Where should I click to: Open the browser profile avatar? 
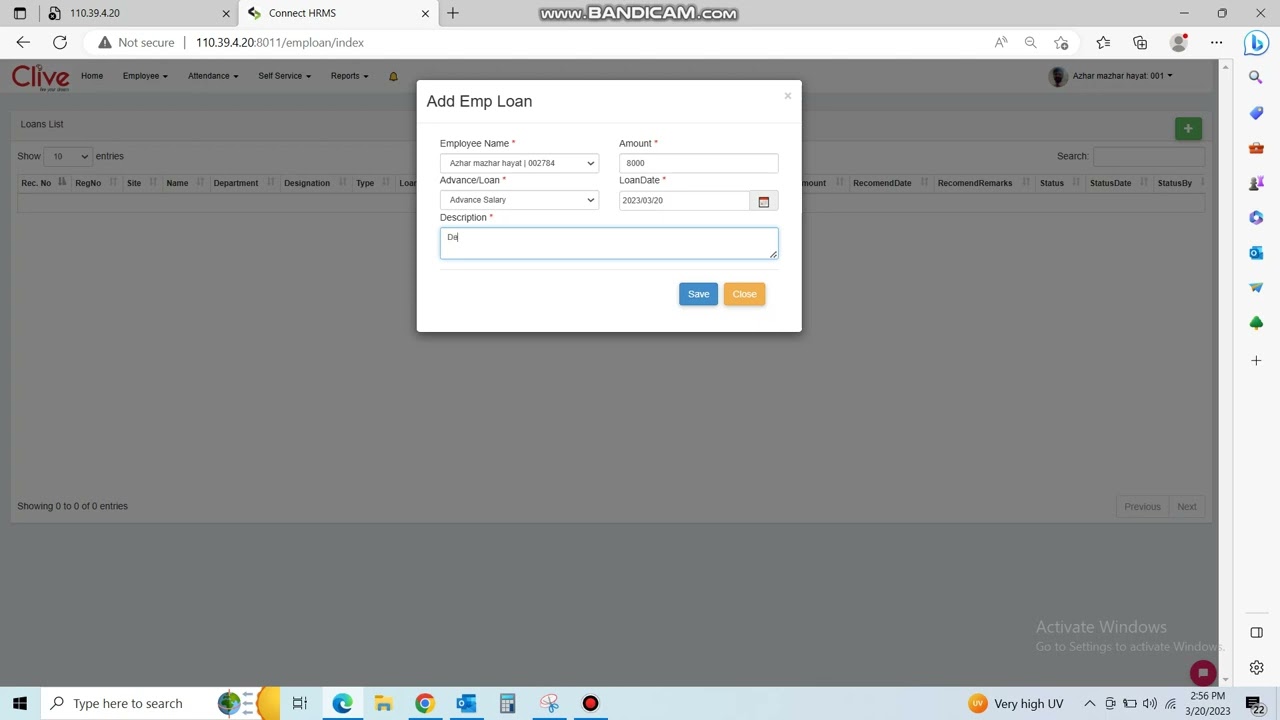coord(1179,42)
